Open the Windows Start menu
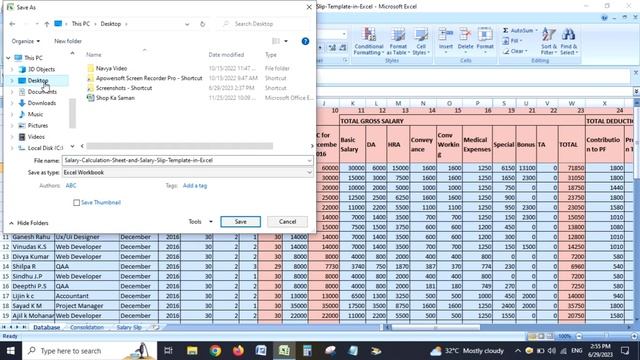 point(11,351)
